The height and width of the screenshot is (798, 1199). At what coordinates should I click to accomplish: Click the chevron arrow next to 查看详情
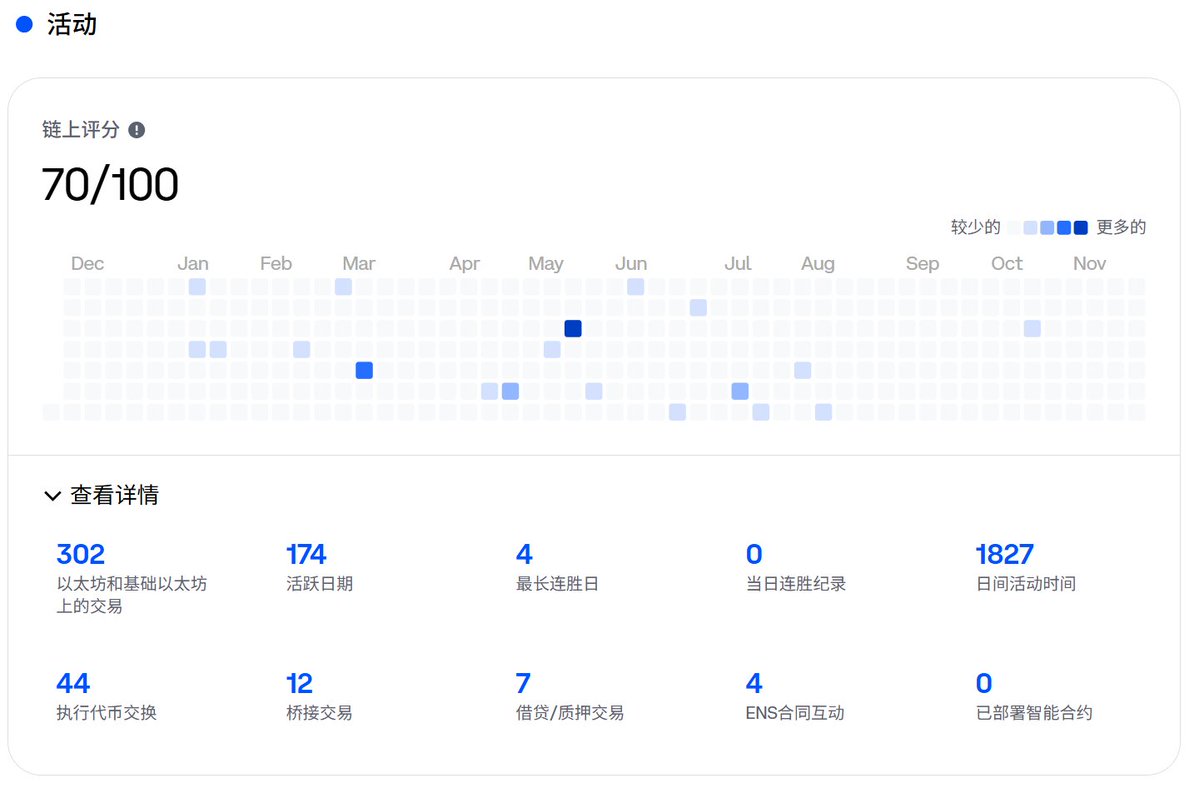point(53,495)
